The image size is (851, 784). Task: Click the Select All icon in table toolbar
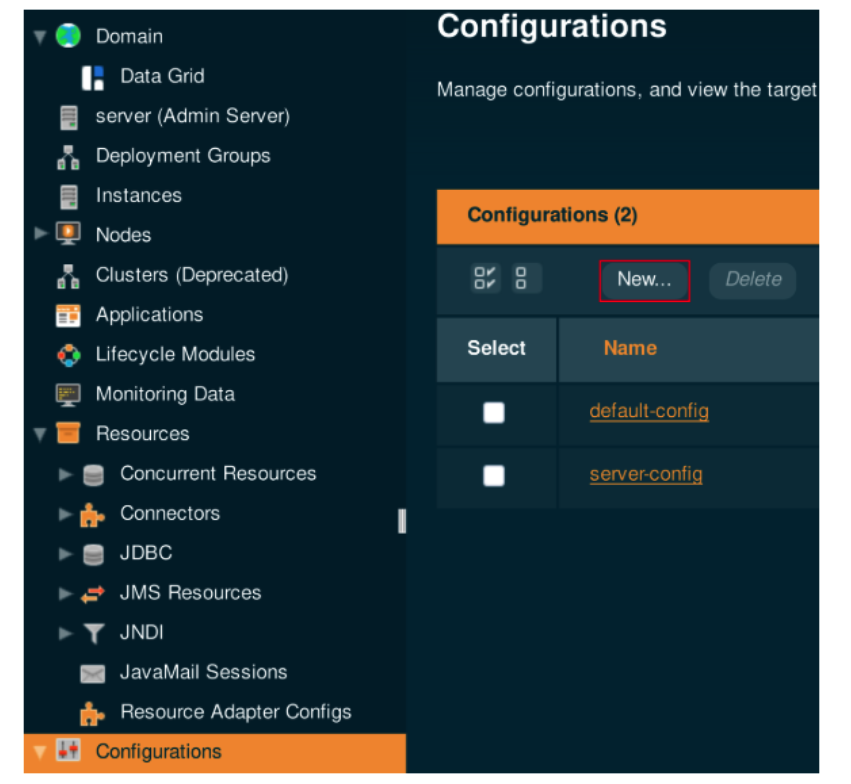click(x=485, y=279)
